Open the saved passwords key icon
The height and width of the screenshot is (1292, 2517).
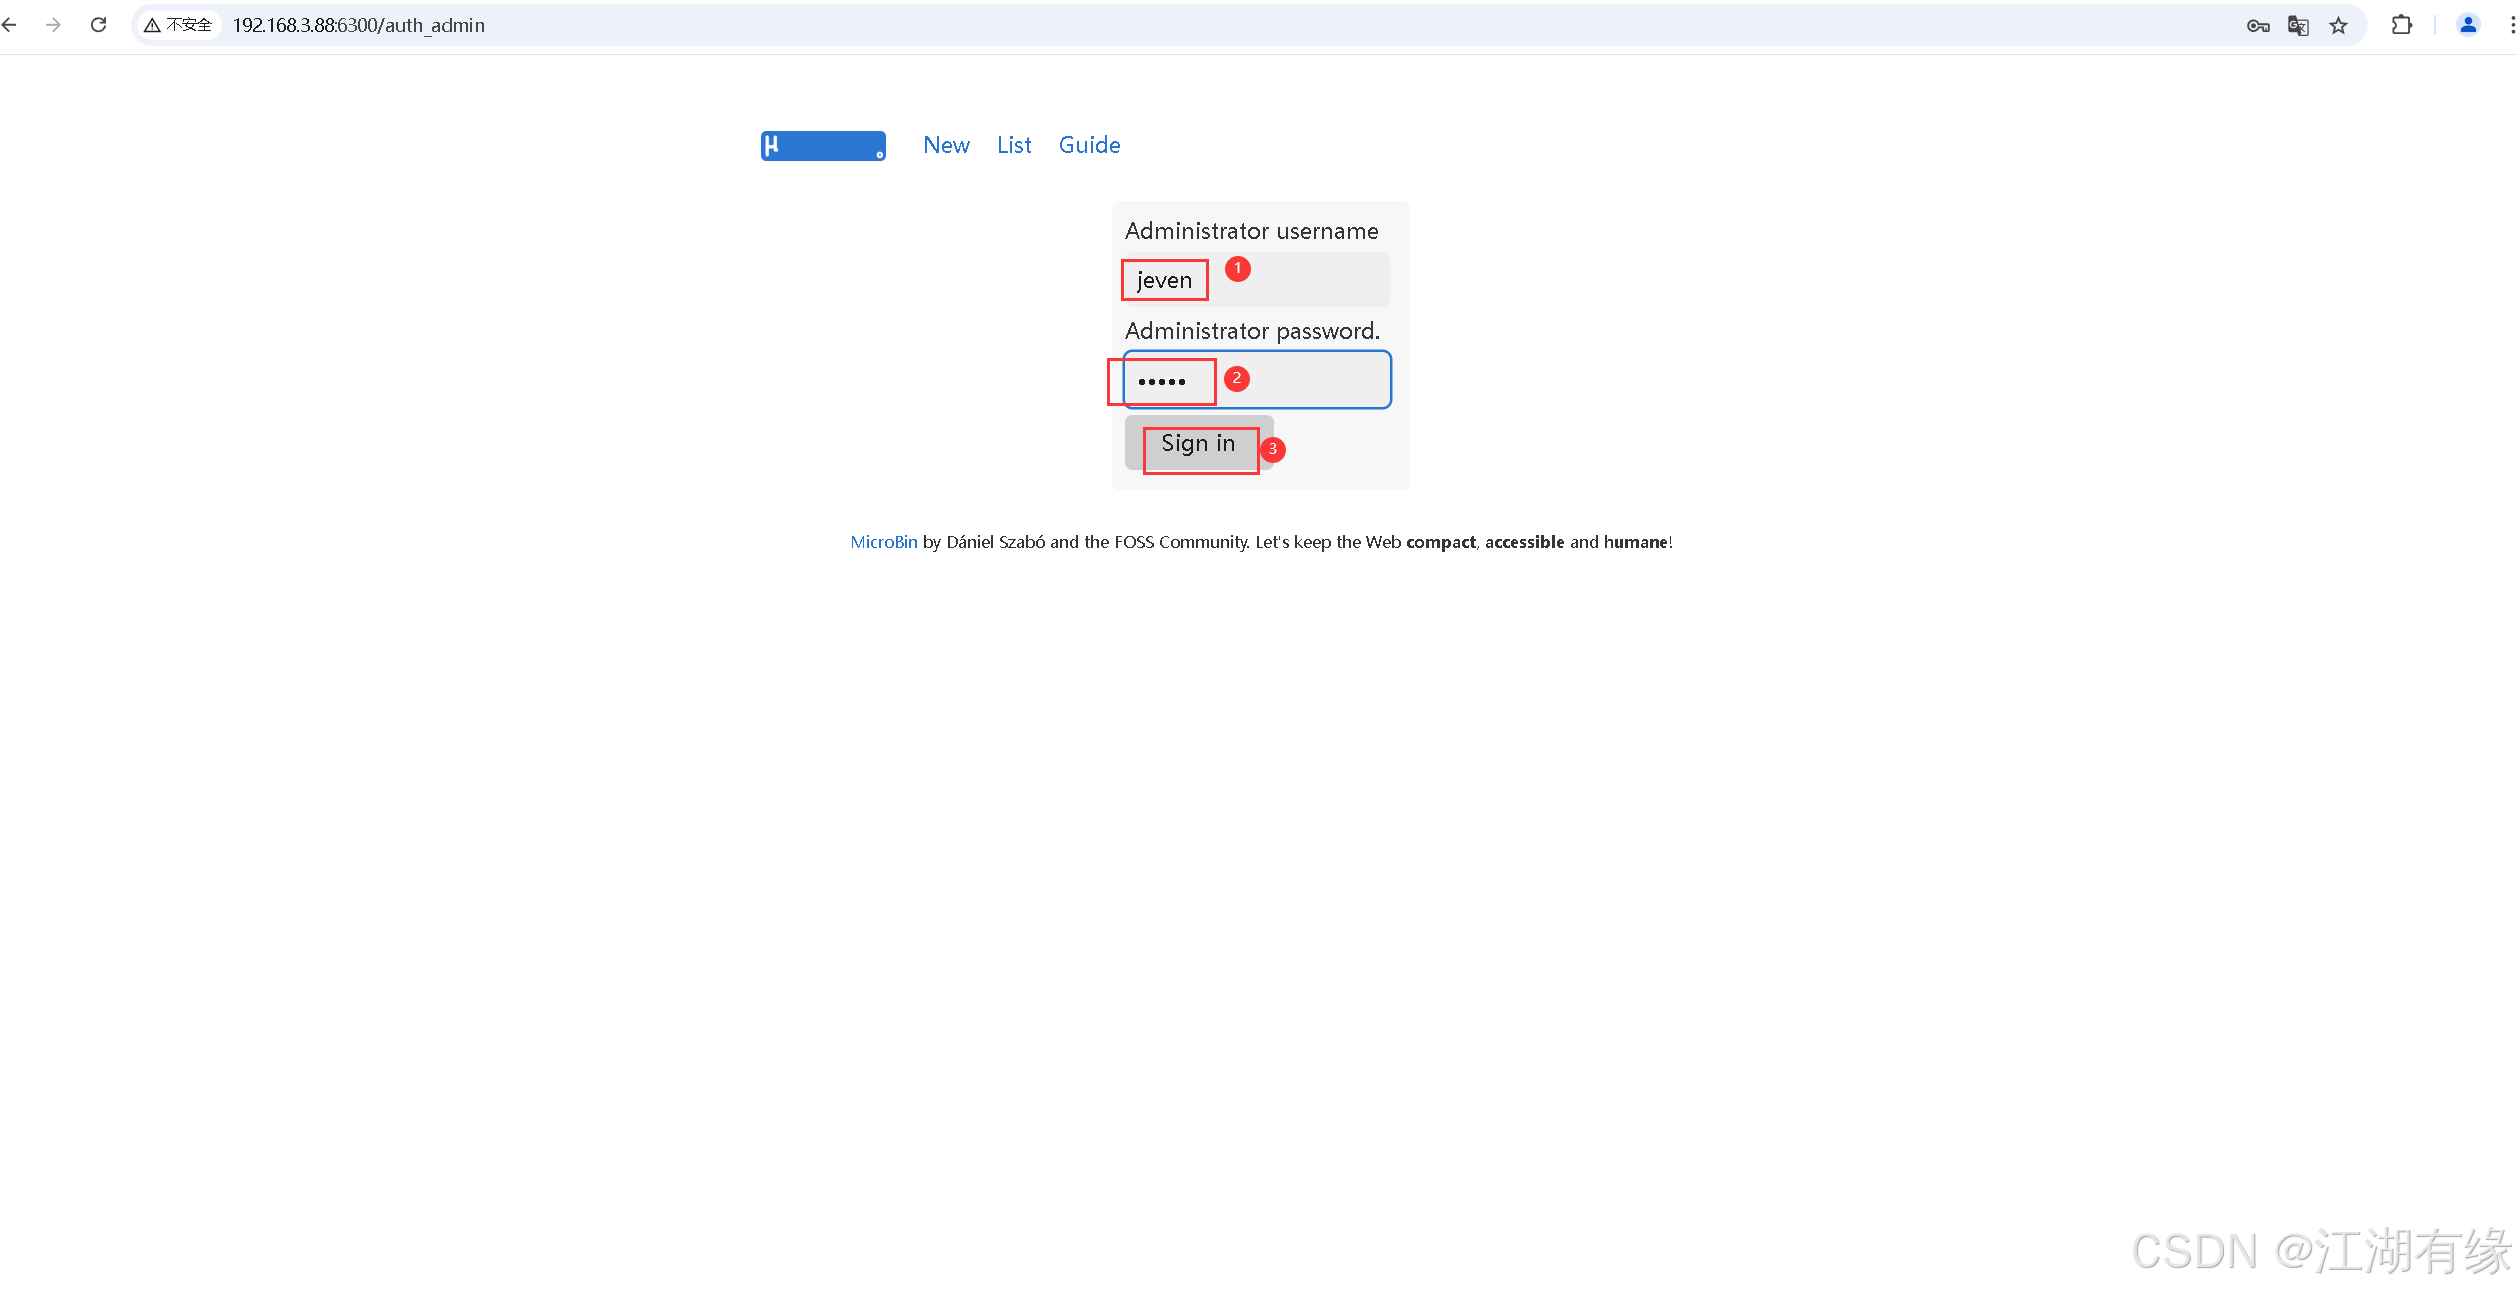pyautogui.click(x=2257, y=26)
